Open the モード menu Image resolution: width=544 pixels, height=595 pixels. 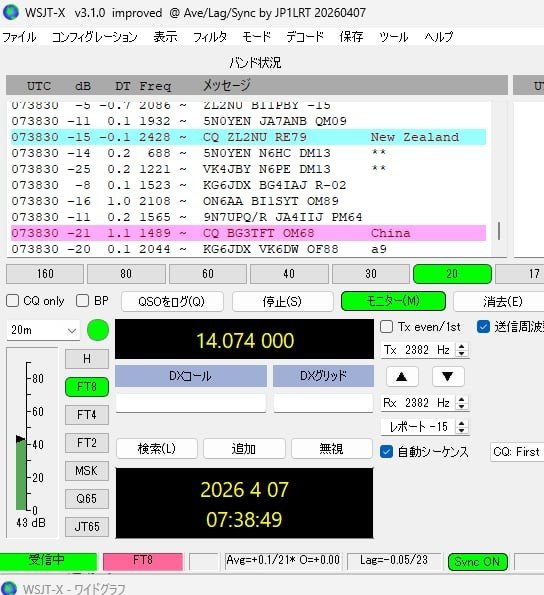coord(256,37)
